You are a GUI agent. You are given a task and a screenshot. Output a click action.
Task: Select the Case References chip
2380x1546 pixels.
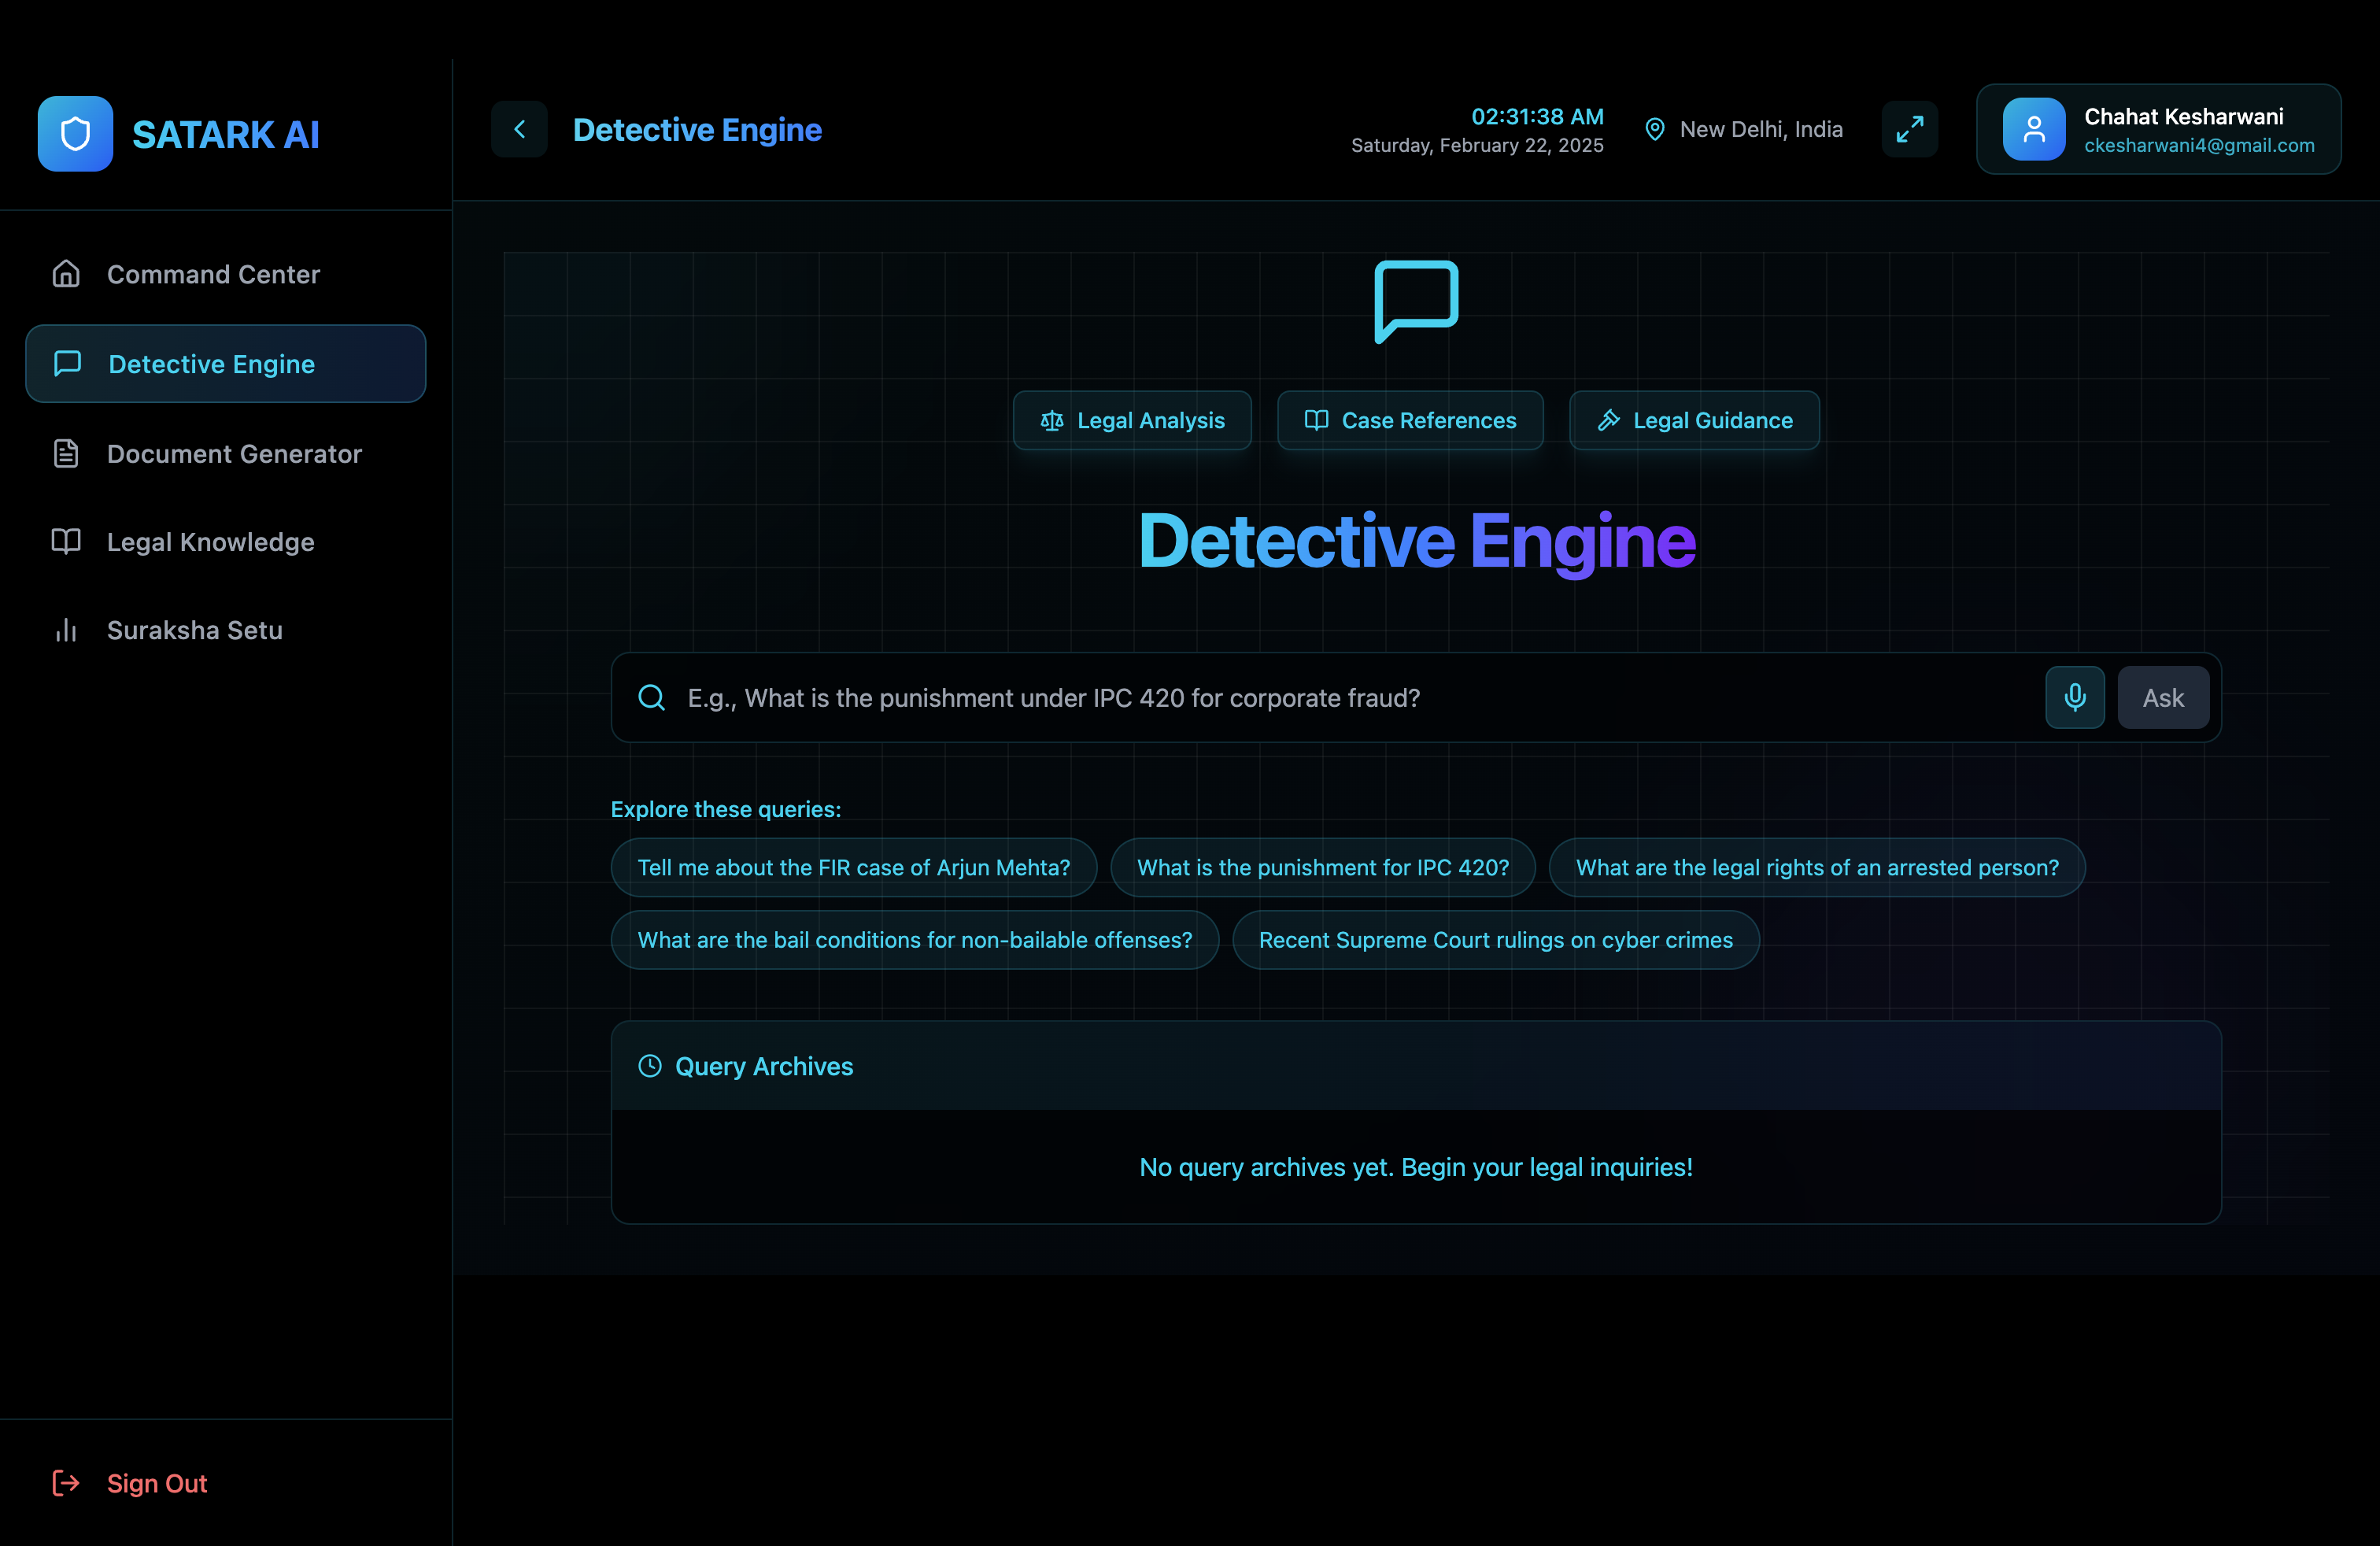click(1409, 420)
